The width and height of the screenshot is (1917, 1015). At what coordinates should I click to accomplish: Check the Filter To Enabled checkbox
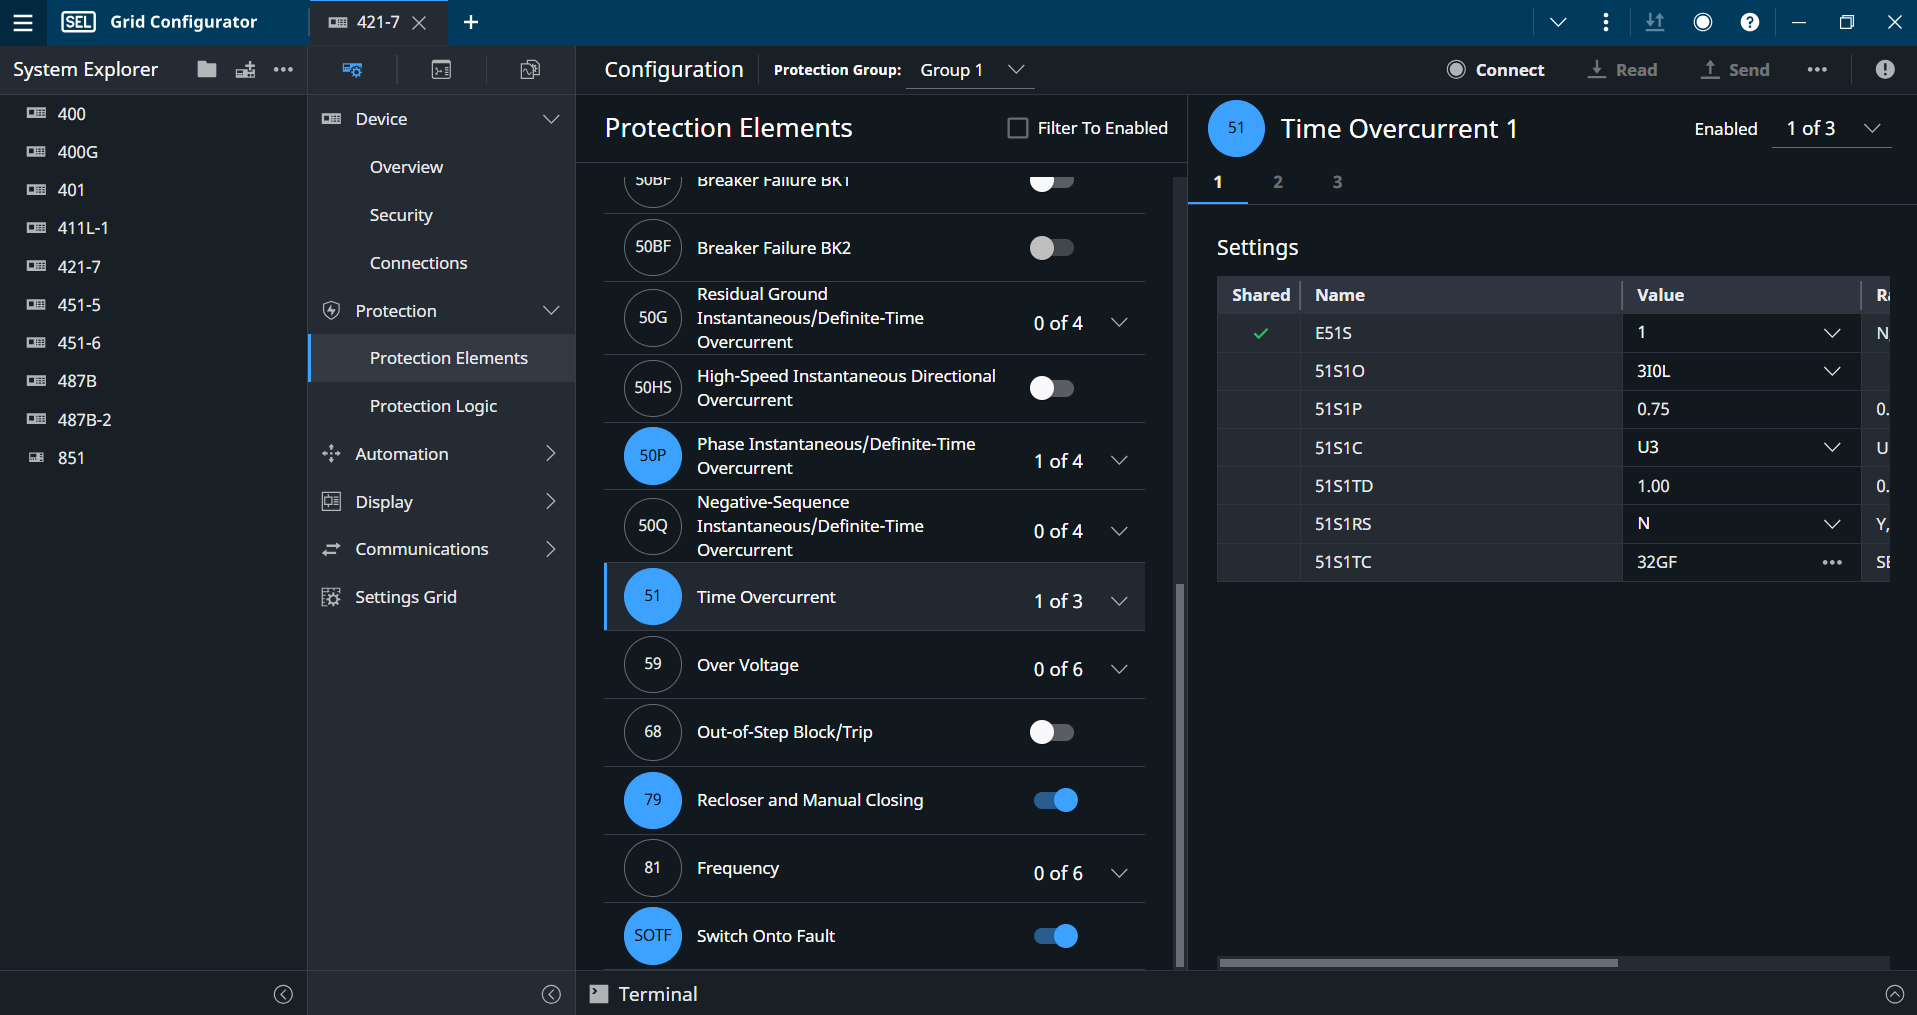coord(1018,128)
